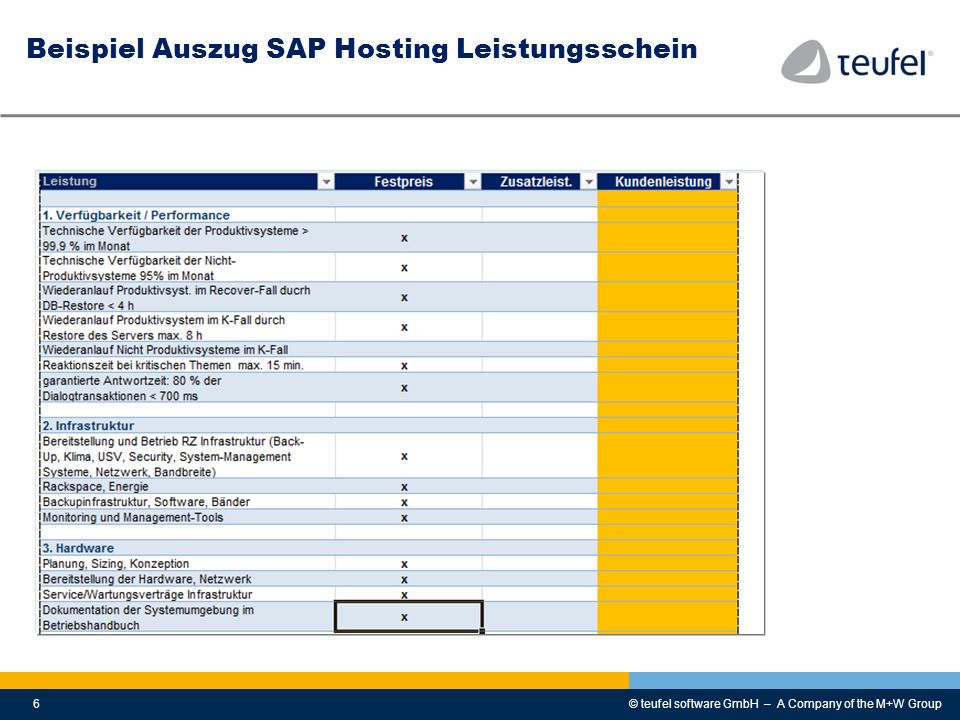Click 'Bereitstellung und Betrieb RZ Infrastruktur' cell

(187, 456)
